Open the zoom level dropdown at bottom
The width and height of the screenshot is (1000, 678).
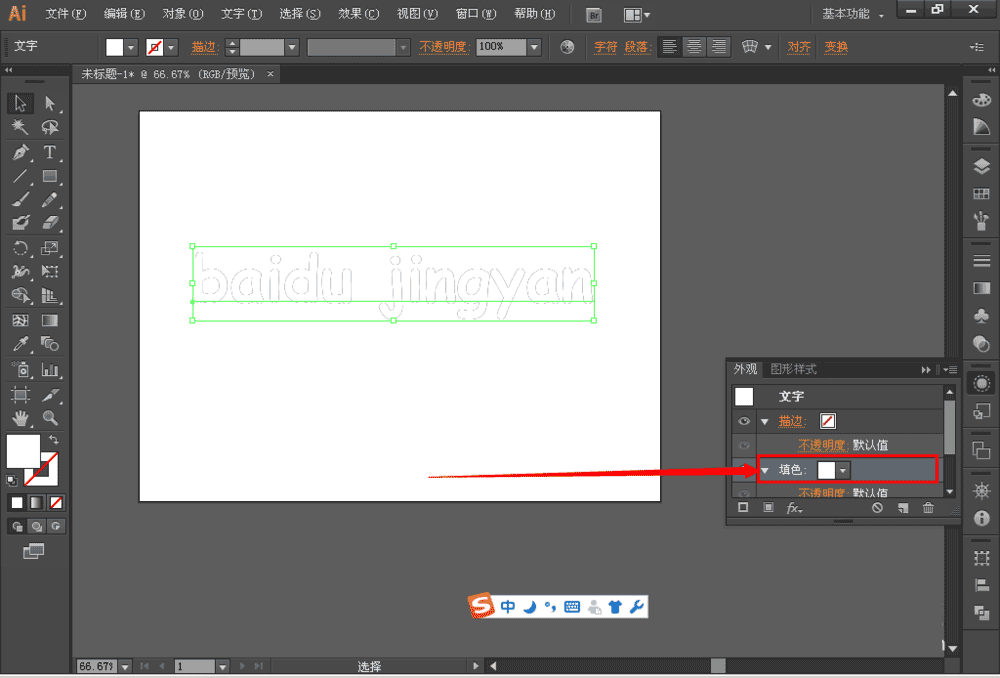tap(125, 667)
